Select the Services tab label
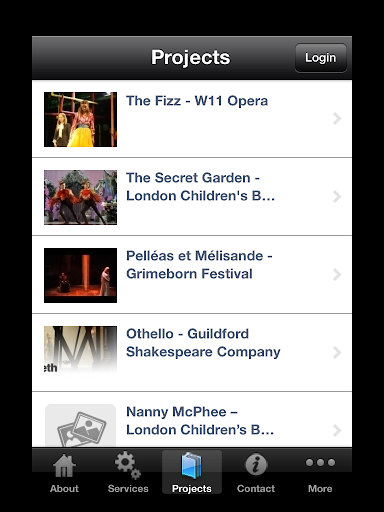This screenshot has height=512, width=384. [128, 489]
